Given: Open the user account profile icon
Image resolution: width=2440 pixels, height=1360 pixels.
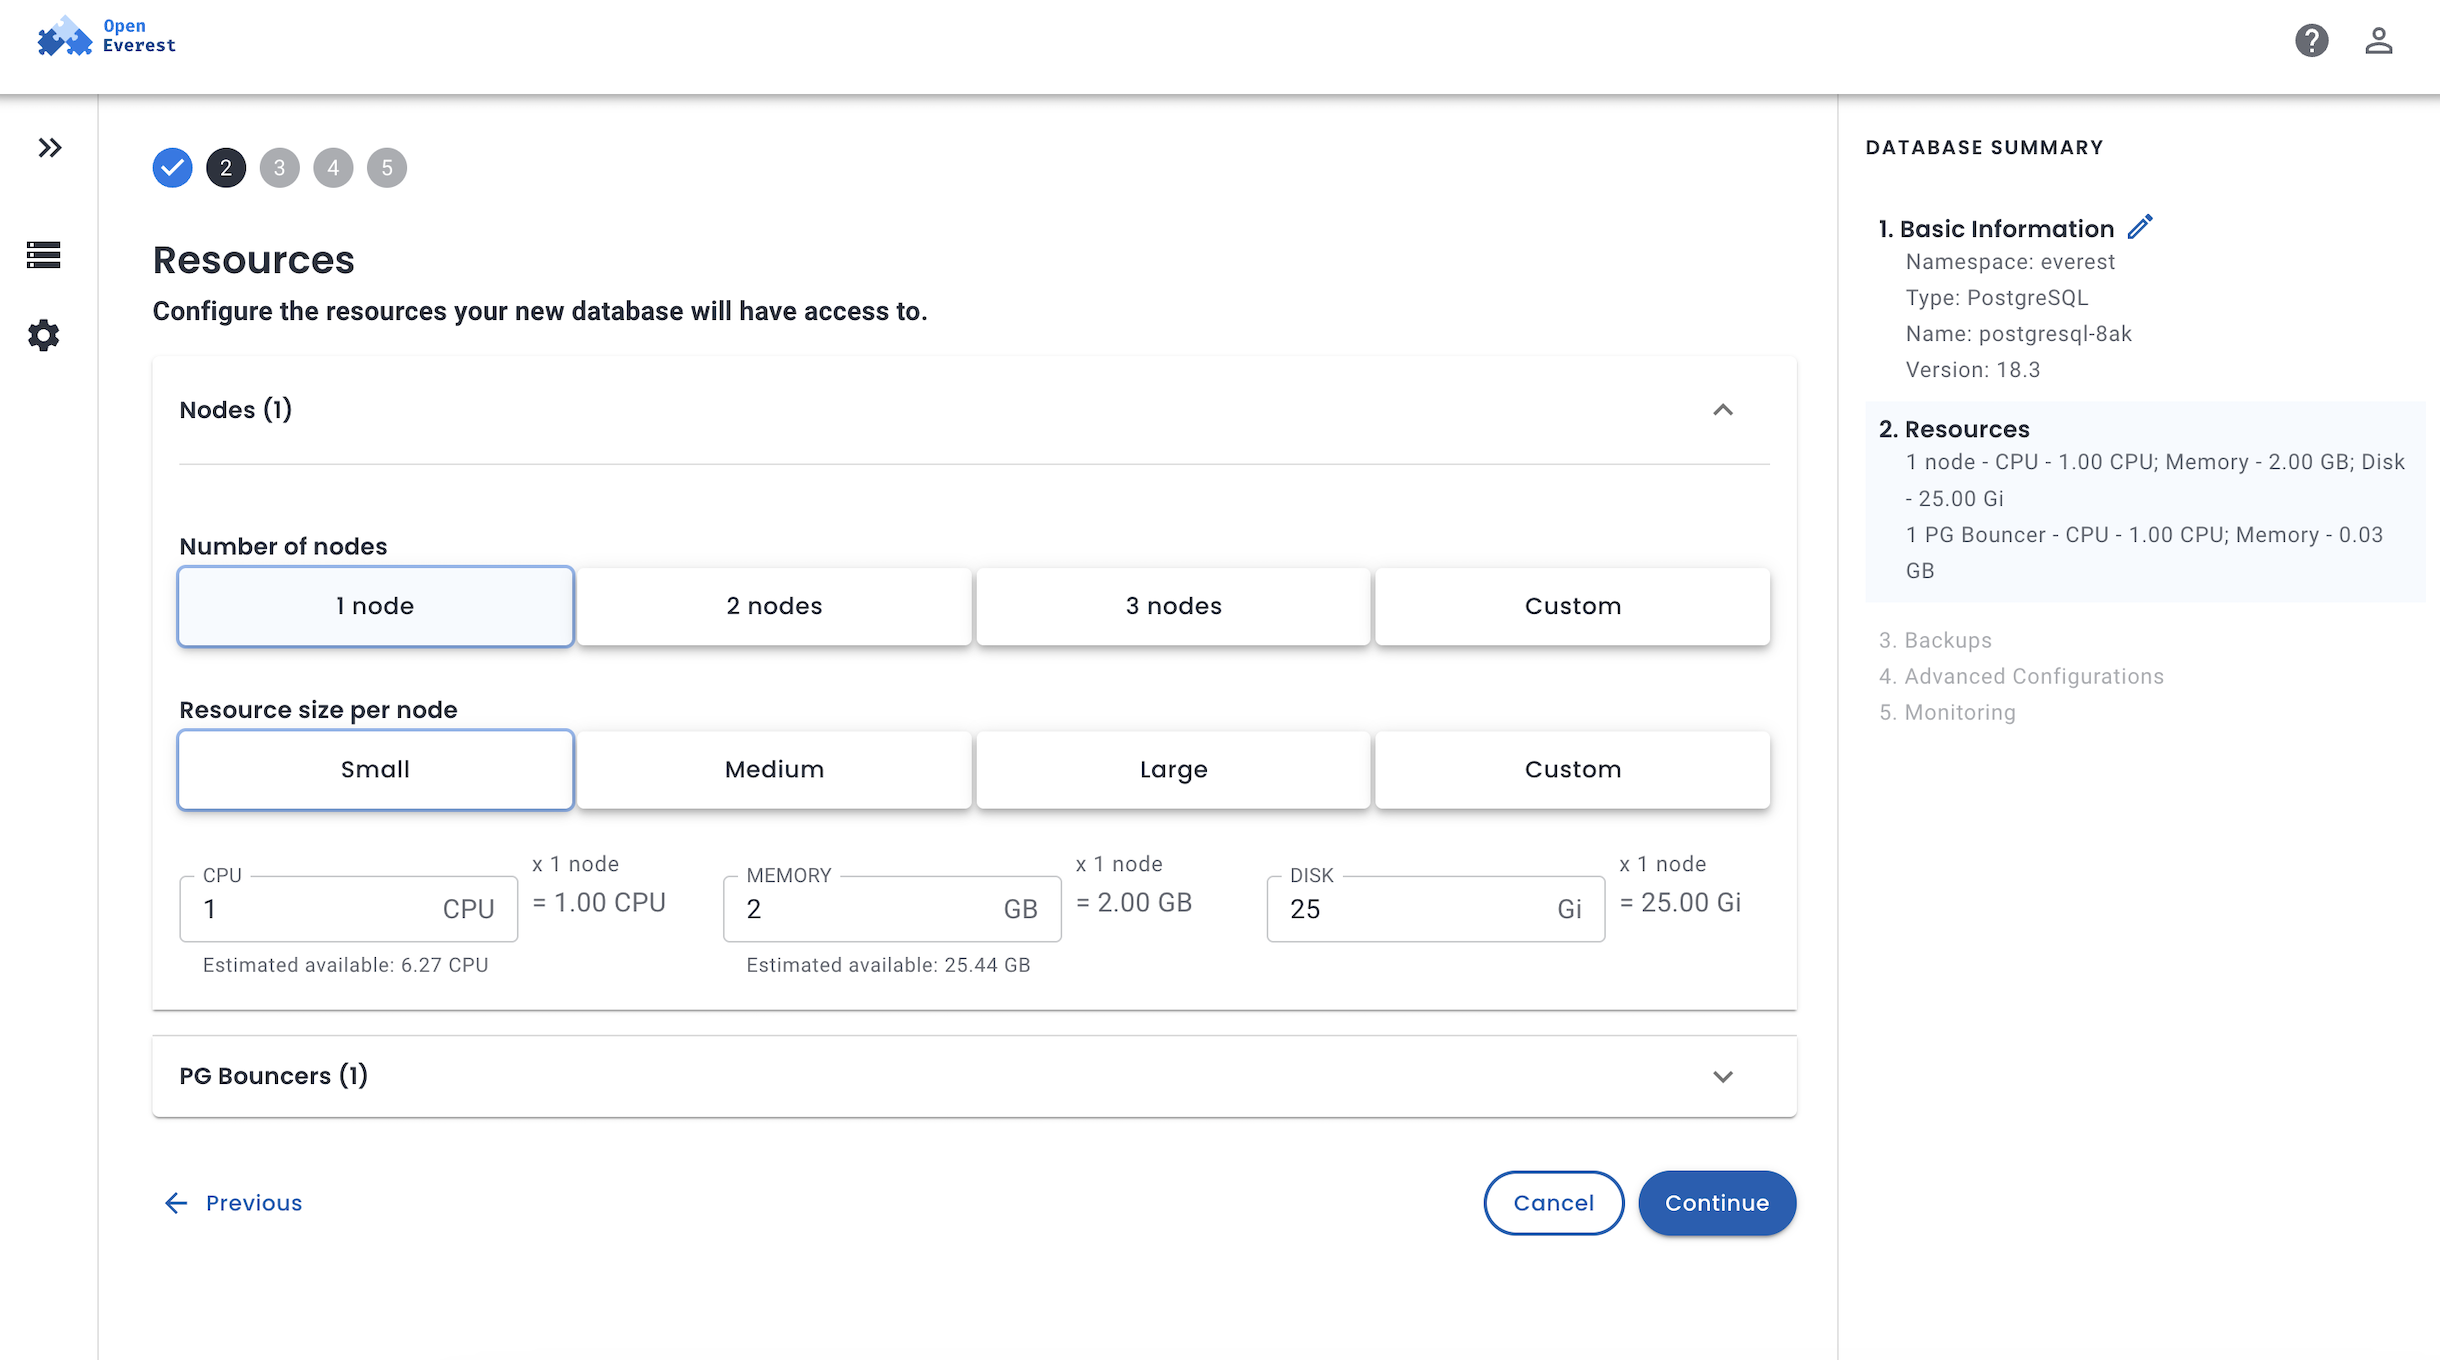Looking at the screenshot, I should tap(2378, 41).
